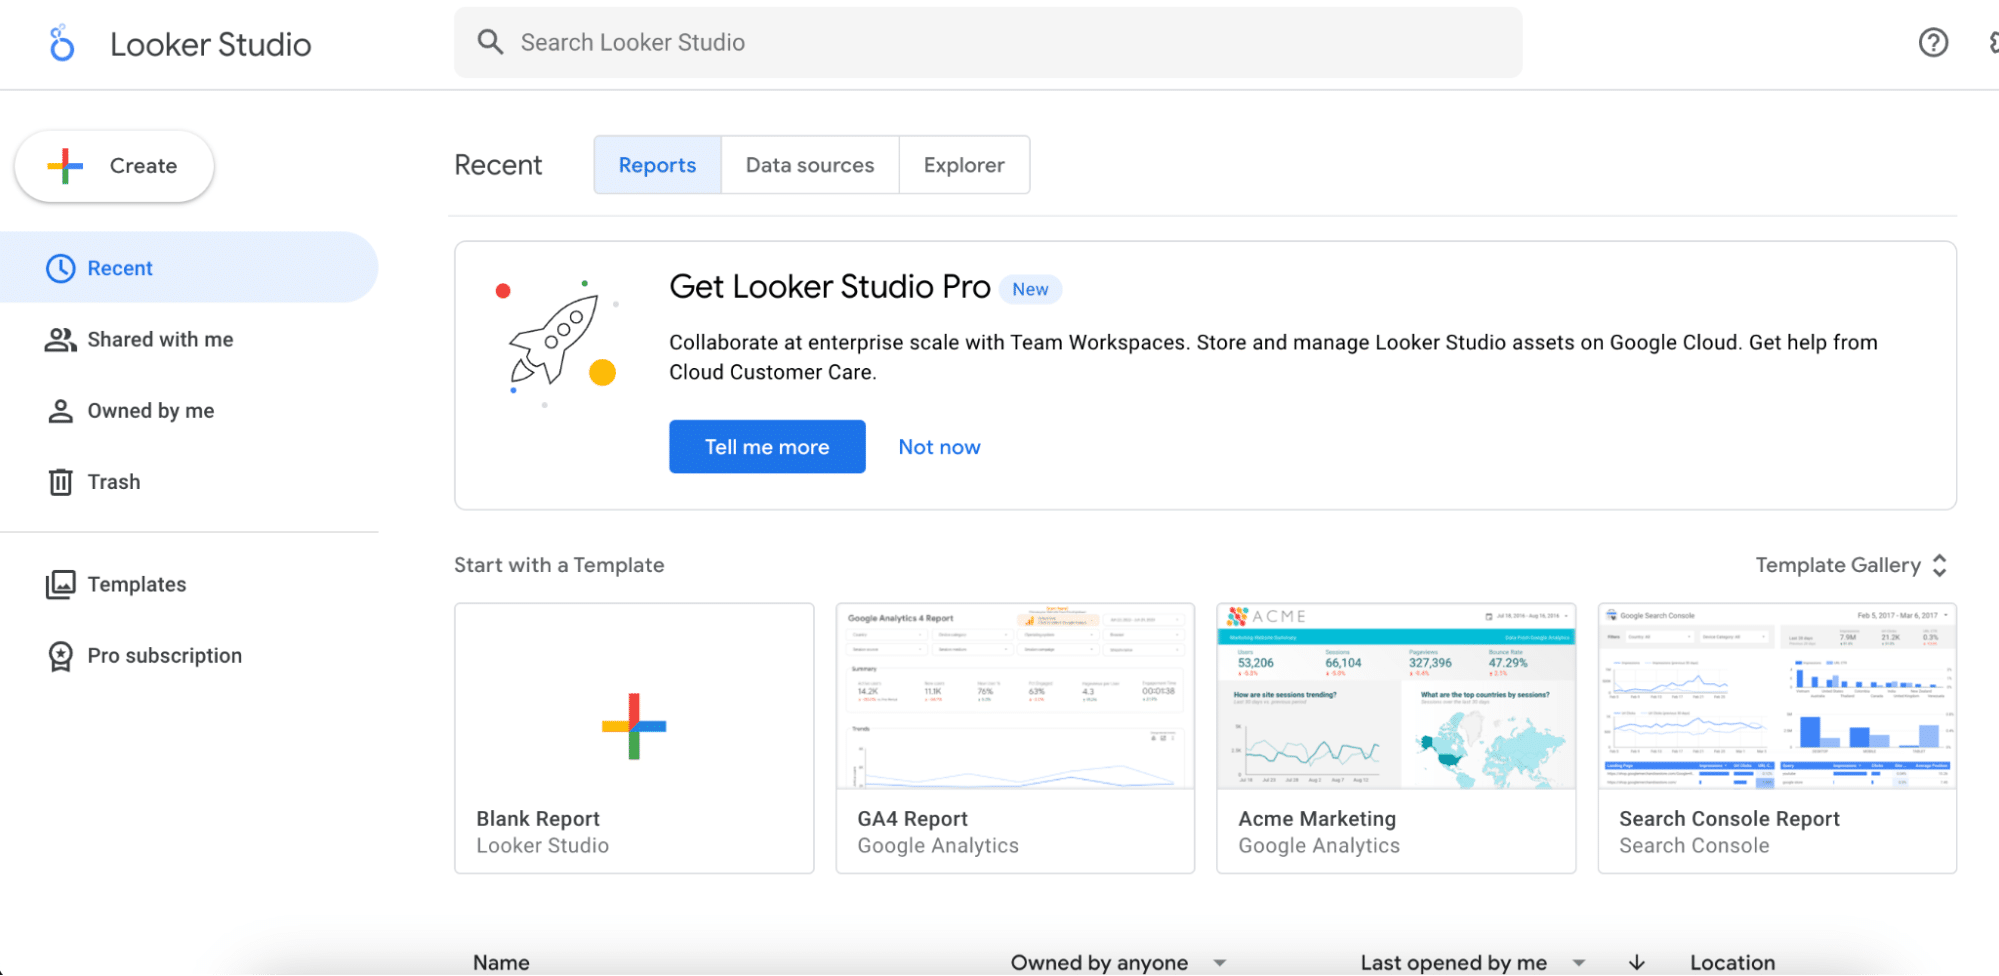Image resolution: width=1999 pixels, height=976 pixels.
Task: Open the Acme Marketing template thumbnail
Action: pos(1396,738)
